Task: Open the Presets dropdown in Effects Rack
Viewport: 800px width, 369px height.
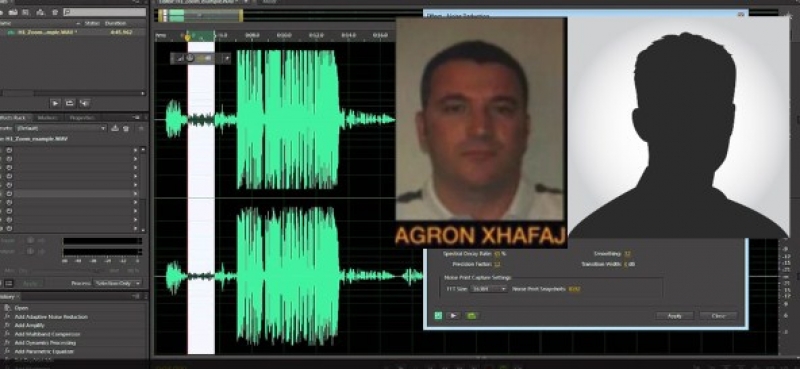Action: click(x=60, y=128)
